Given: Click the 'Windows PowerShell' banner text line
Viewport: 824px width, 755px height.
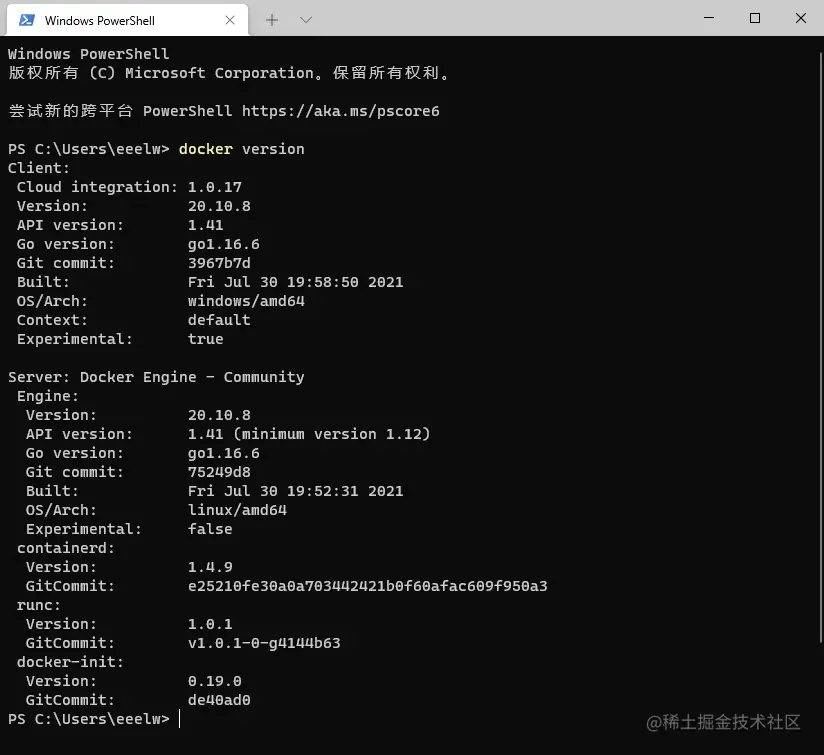Looking at the screenshot, I should click(88, 54).
